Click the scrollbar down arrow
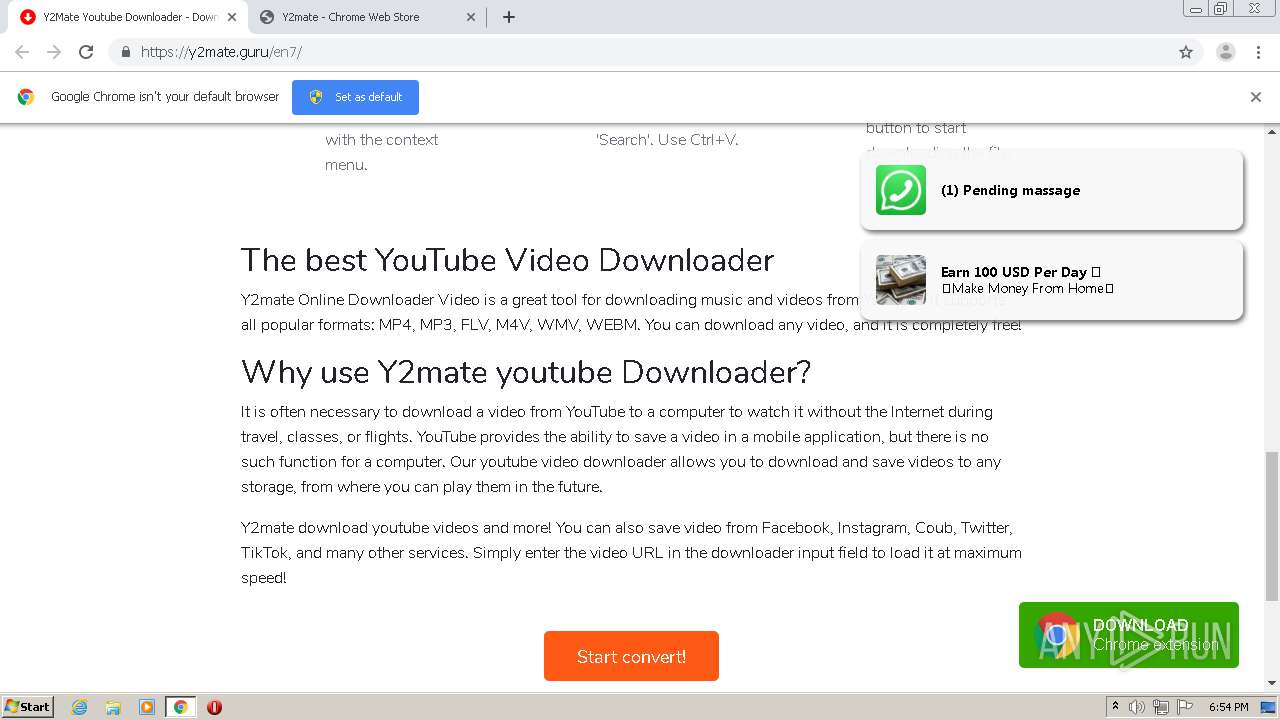Viewport: 1280px width, 720px height. pyautogui.click(x=1272, y=683)
